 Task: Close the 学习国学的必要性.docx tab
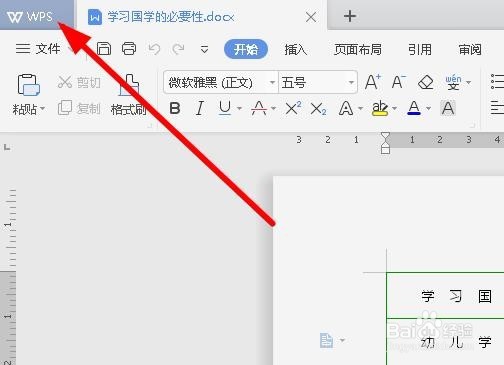click(311, 17)
